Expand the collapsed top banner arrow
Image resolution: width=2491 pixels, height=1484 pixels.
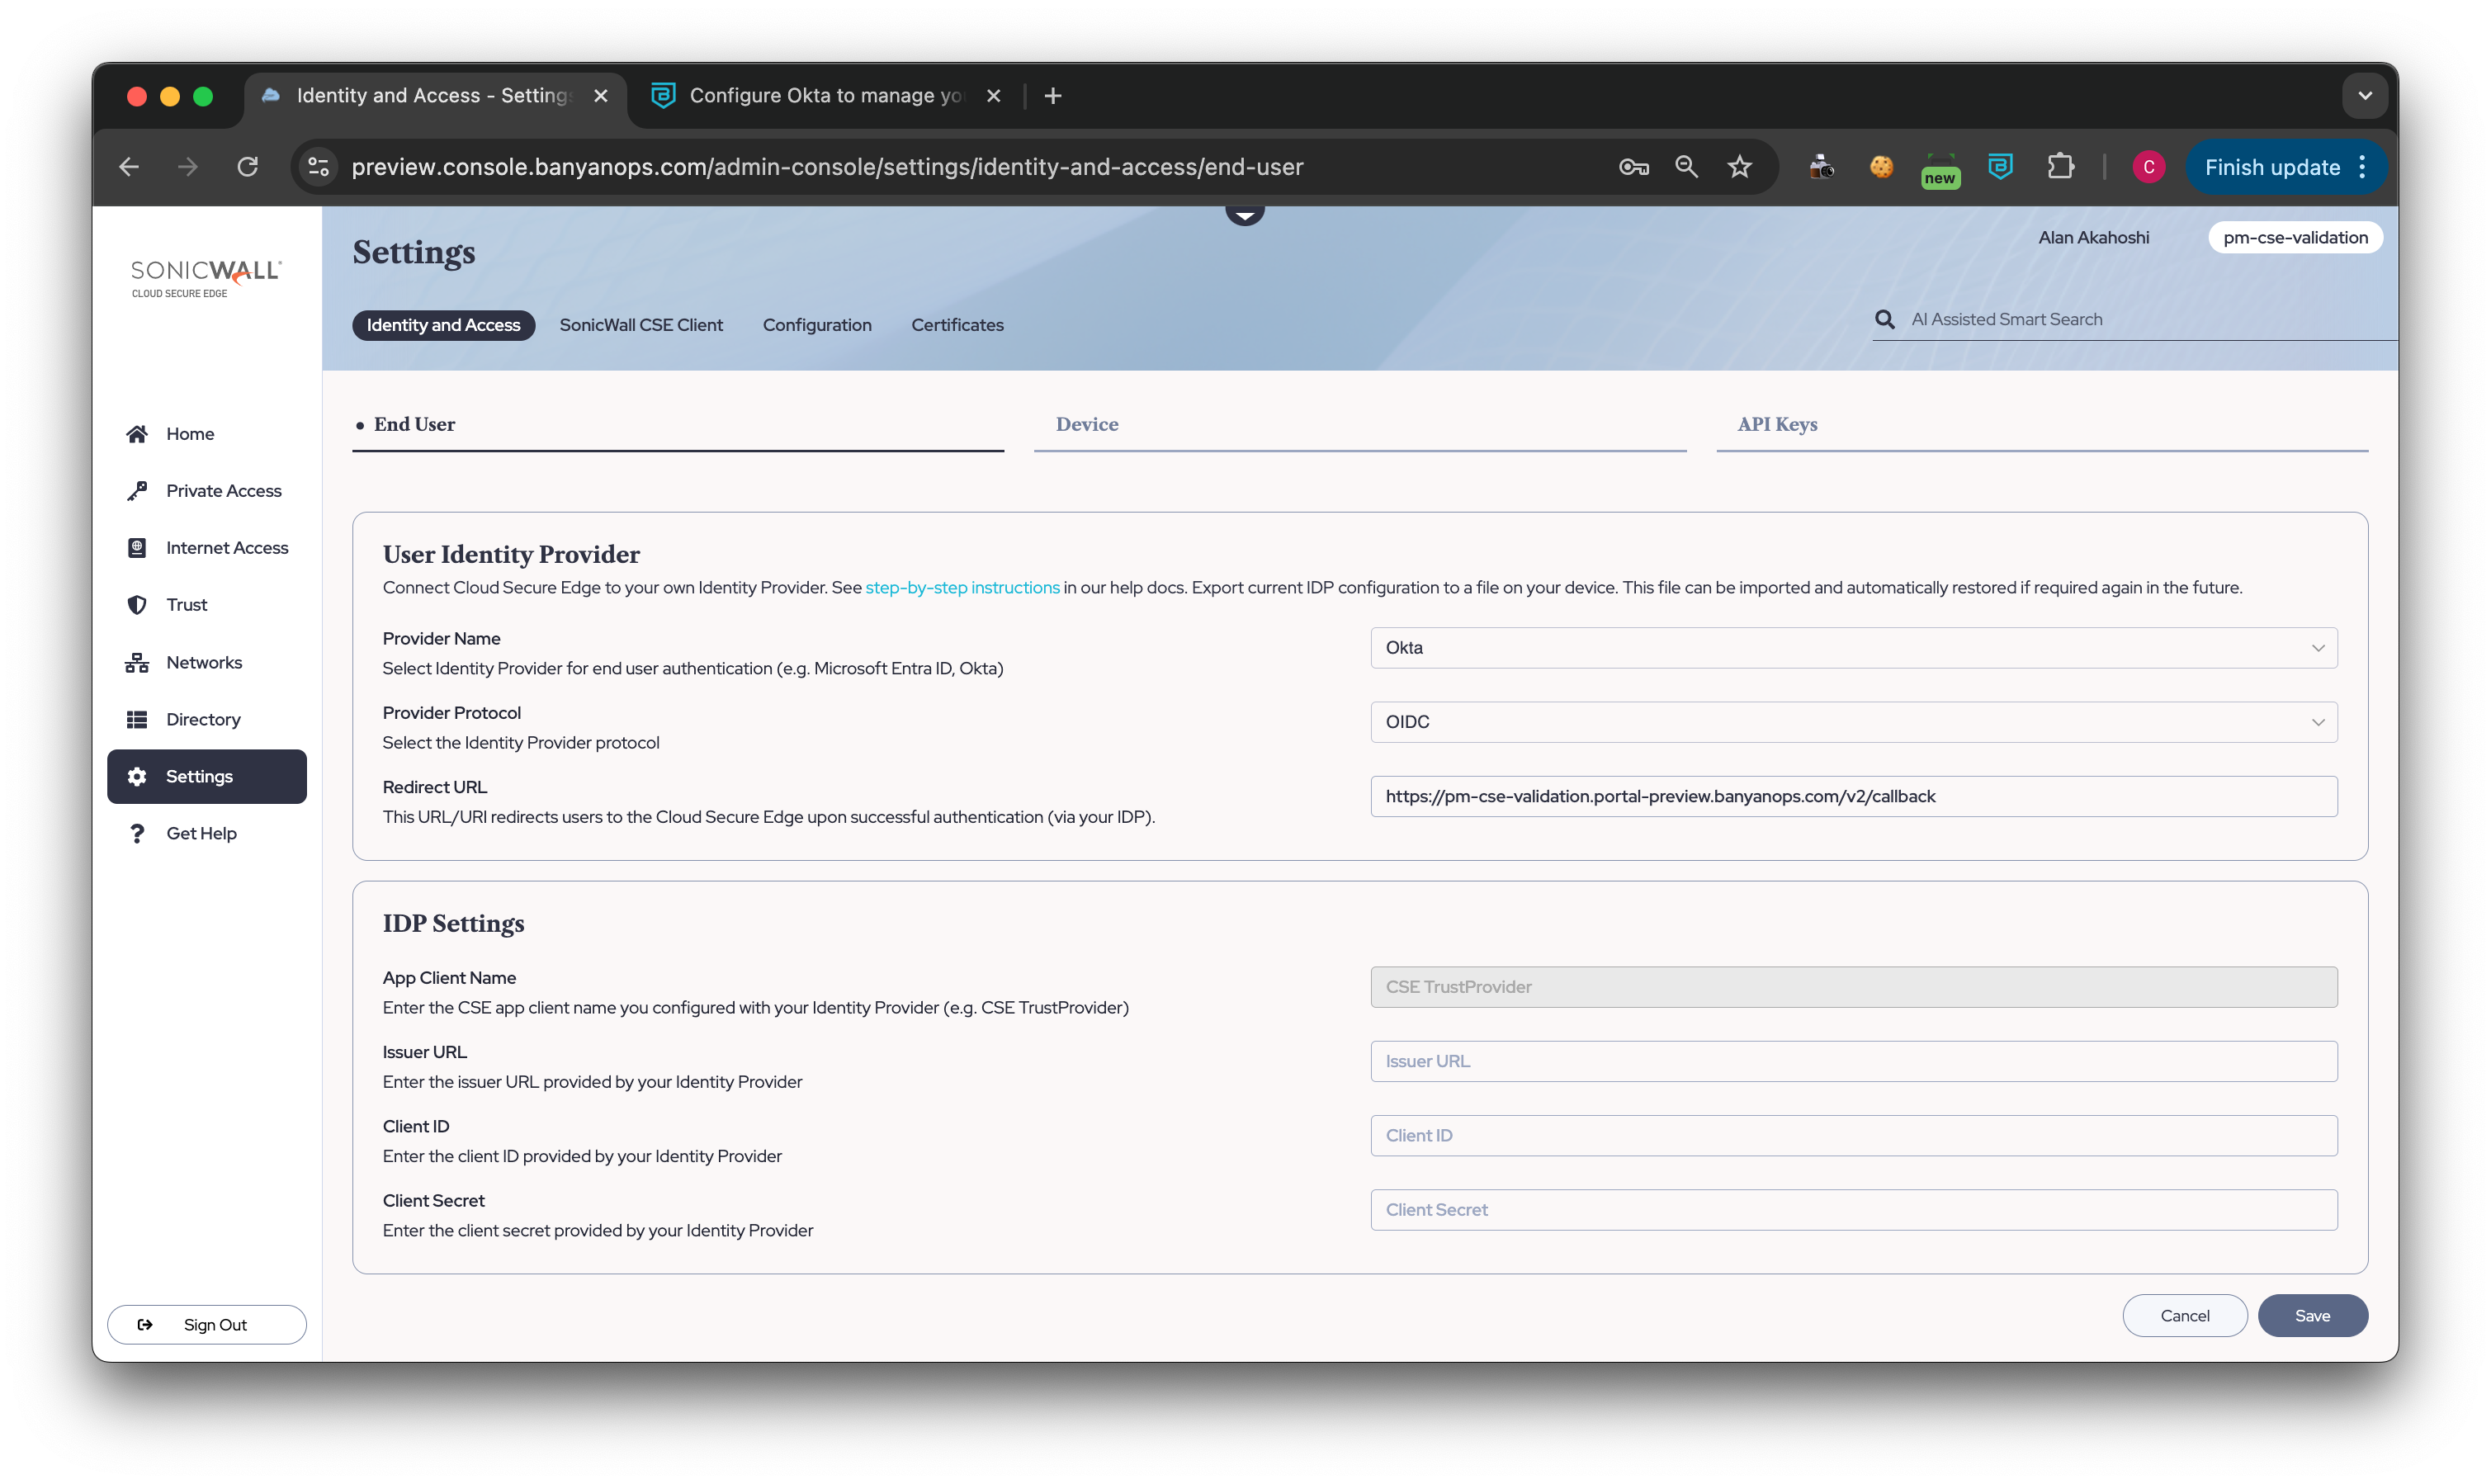tap(1245, 214)
